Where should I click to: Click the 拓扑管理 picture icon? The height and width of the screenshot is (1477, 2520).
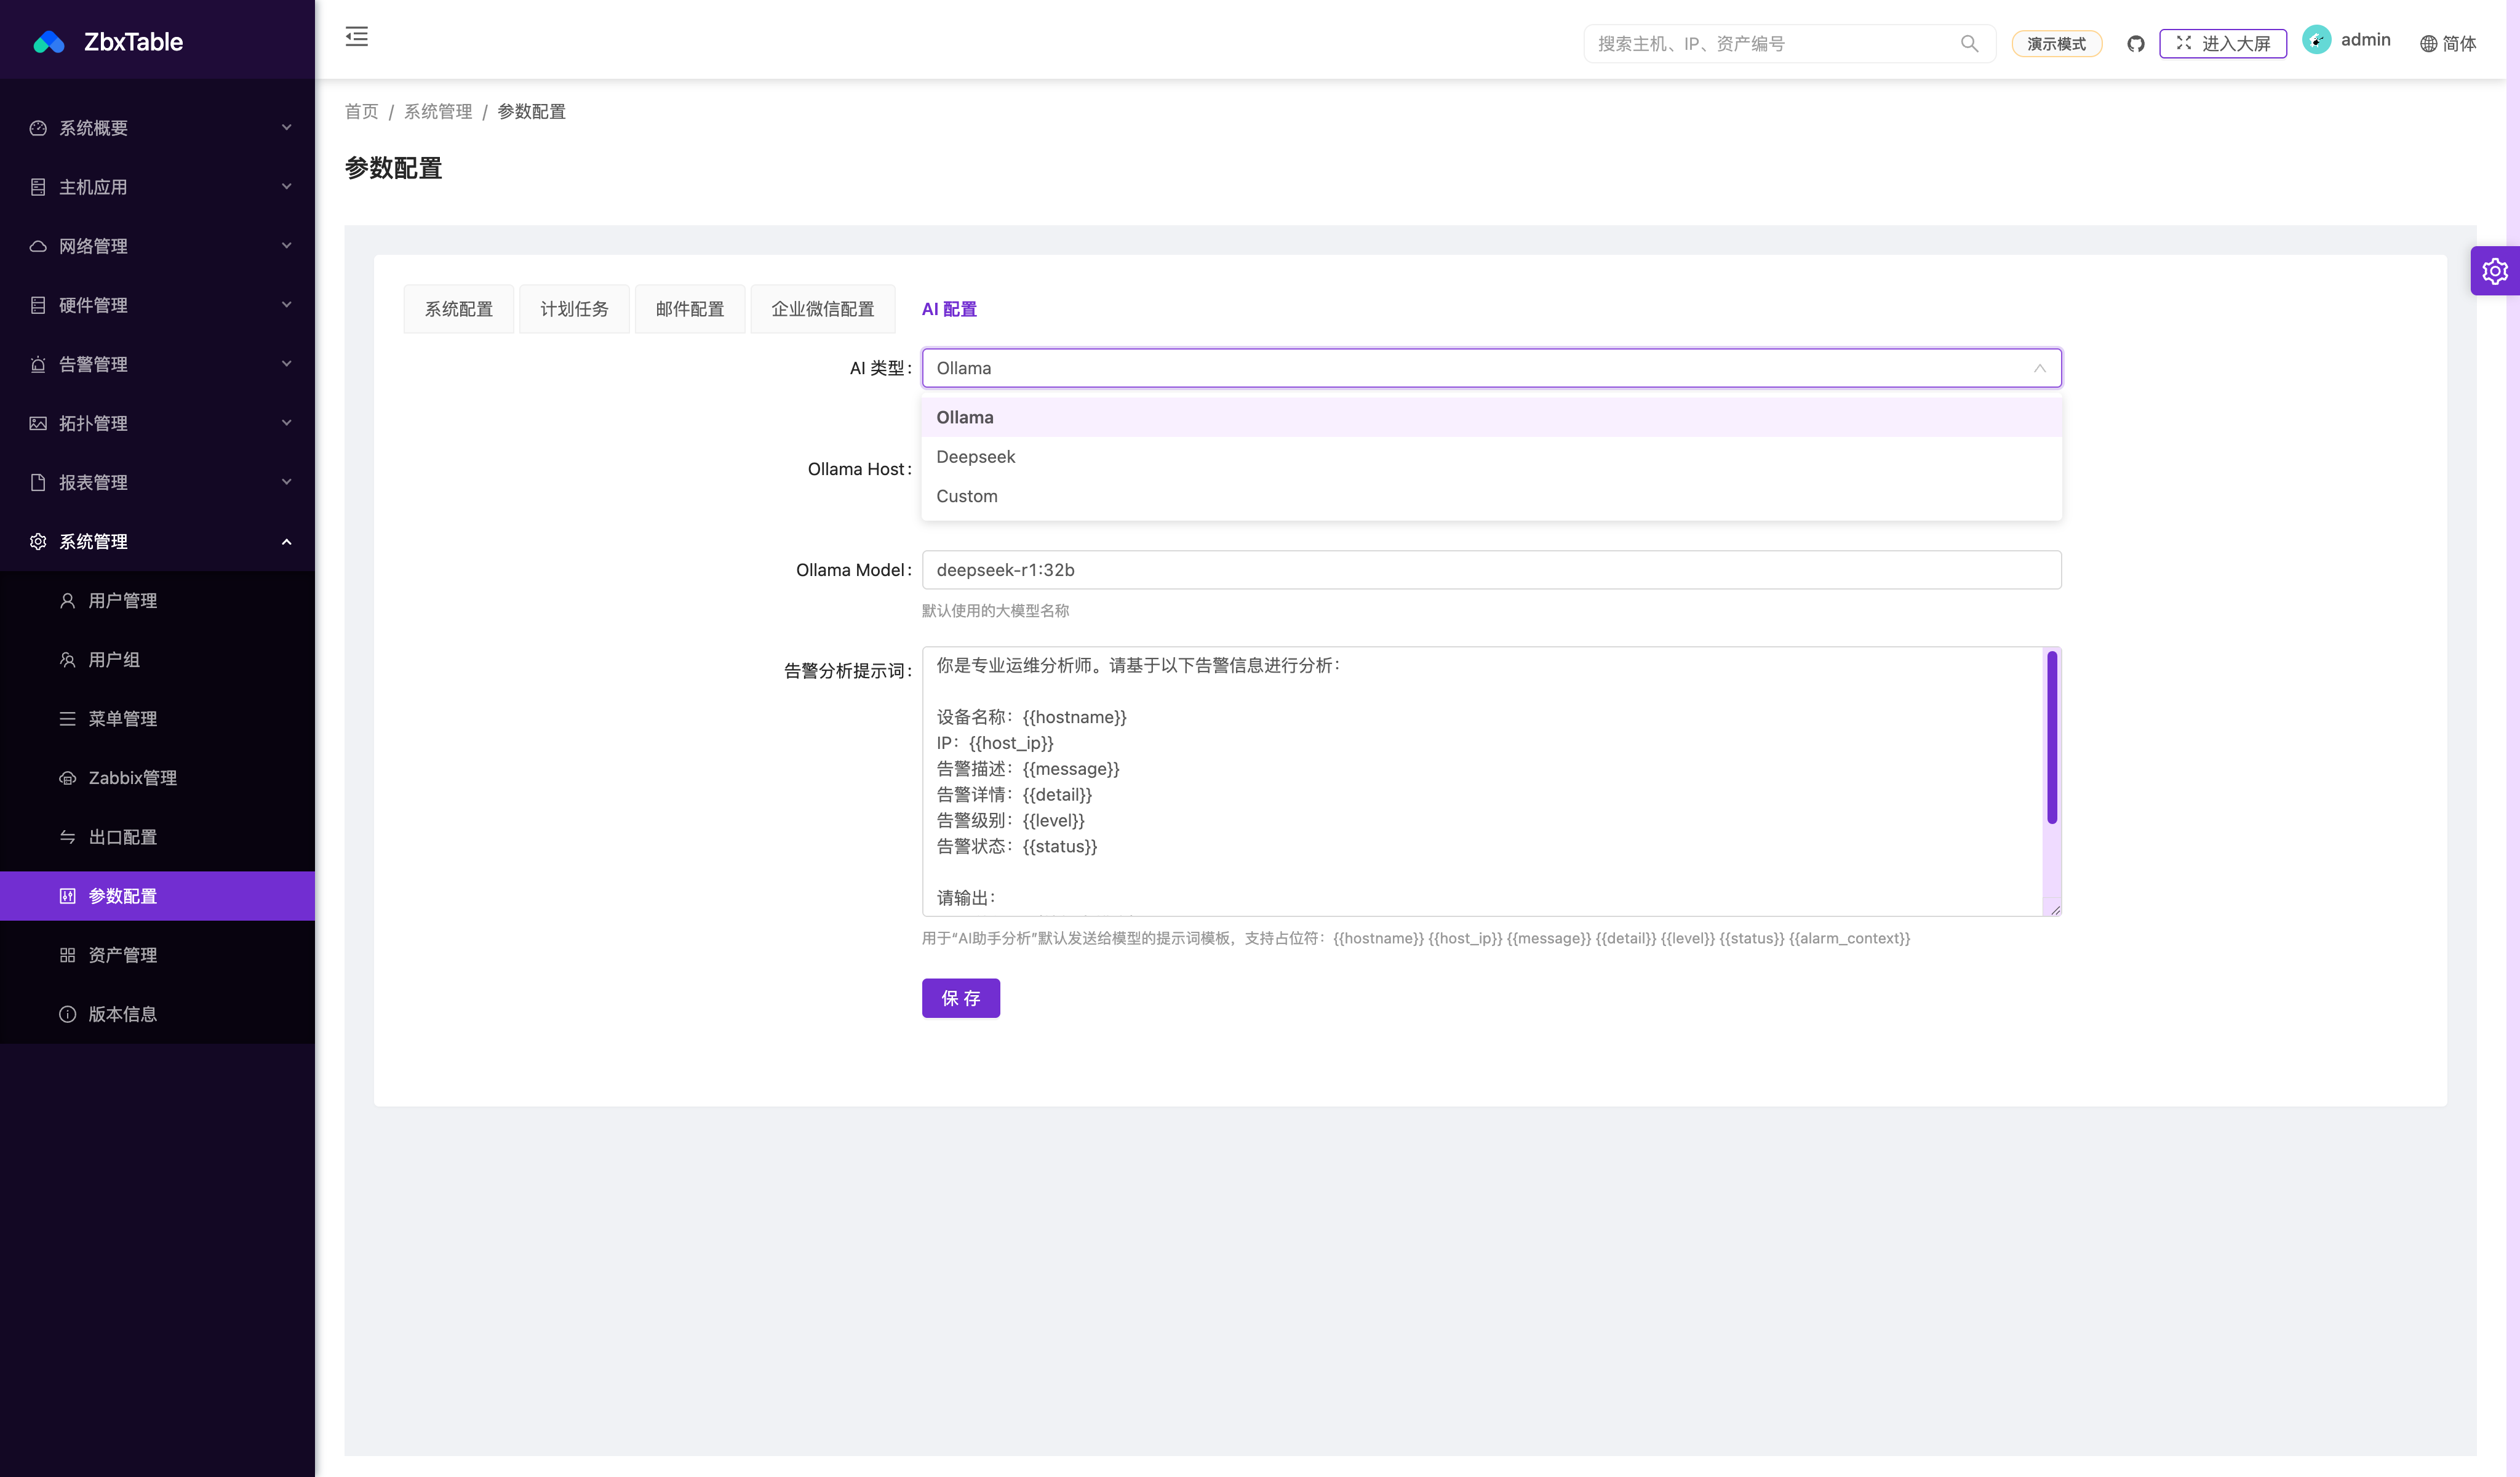tap(38, 423)
